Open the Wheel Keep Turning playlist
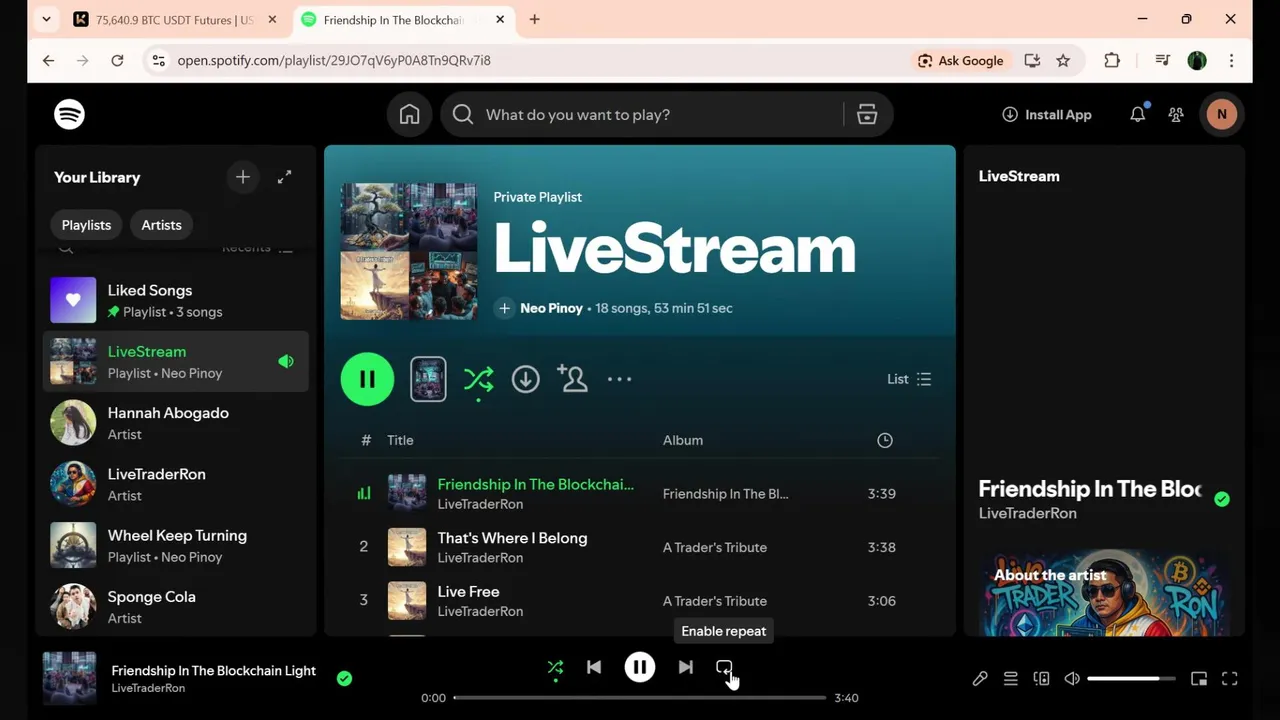The height and width of the screenshot is (720, 1280). click(x=176, y=545)
